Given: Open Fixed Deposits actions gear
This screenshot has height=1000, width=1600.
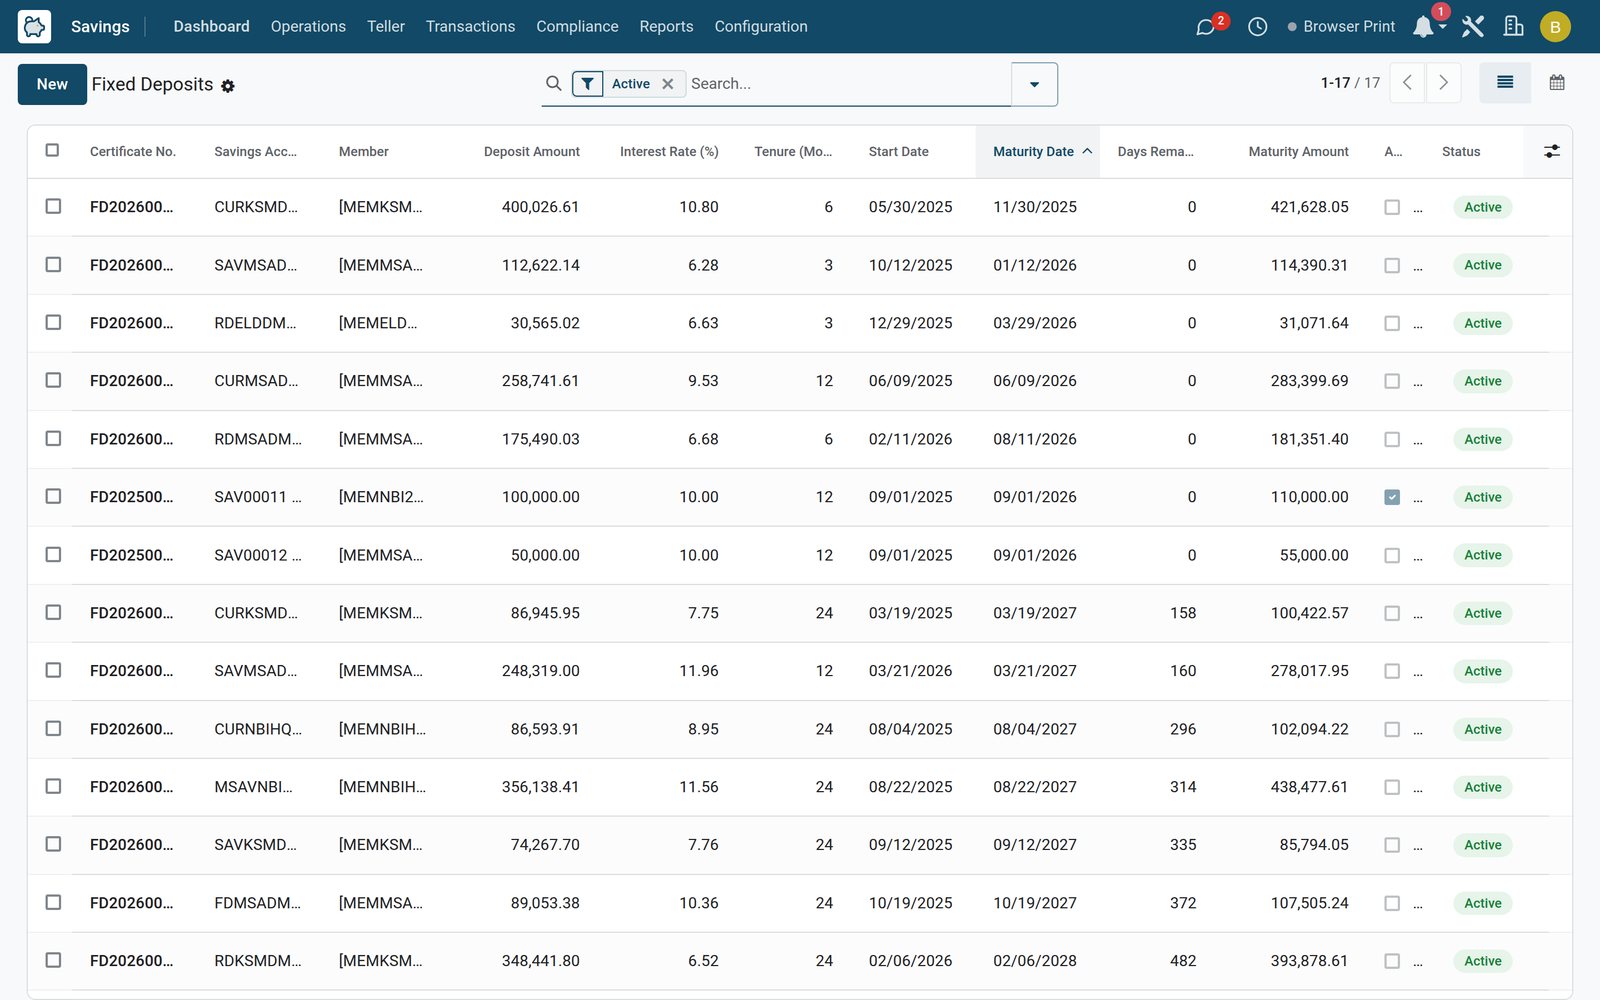Looking at the screenshot, I should 228,86.
